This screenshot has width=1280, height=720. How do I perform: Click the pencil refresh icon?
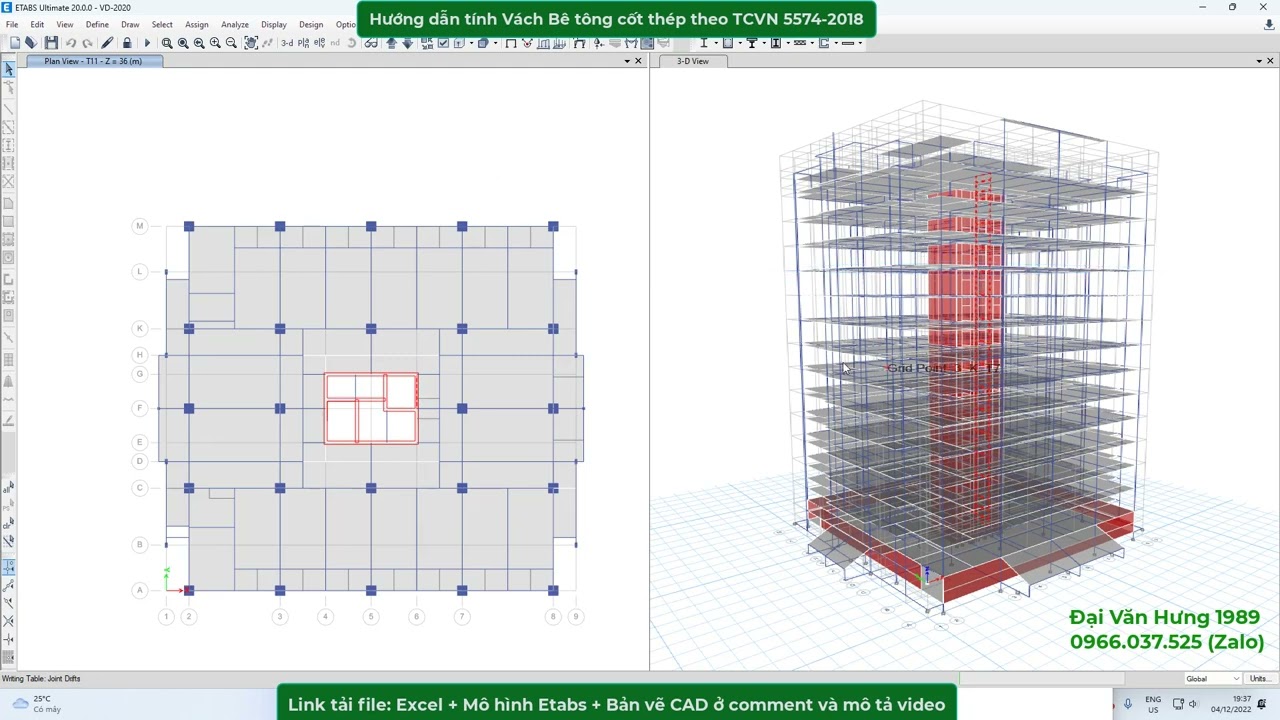(107, 43)
